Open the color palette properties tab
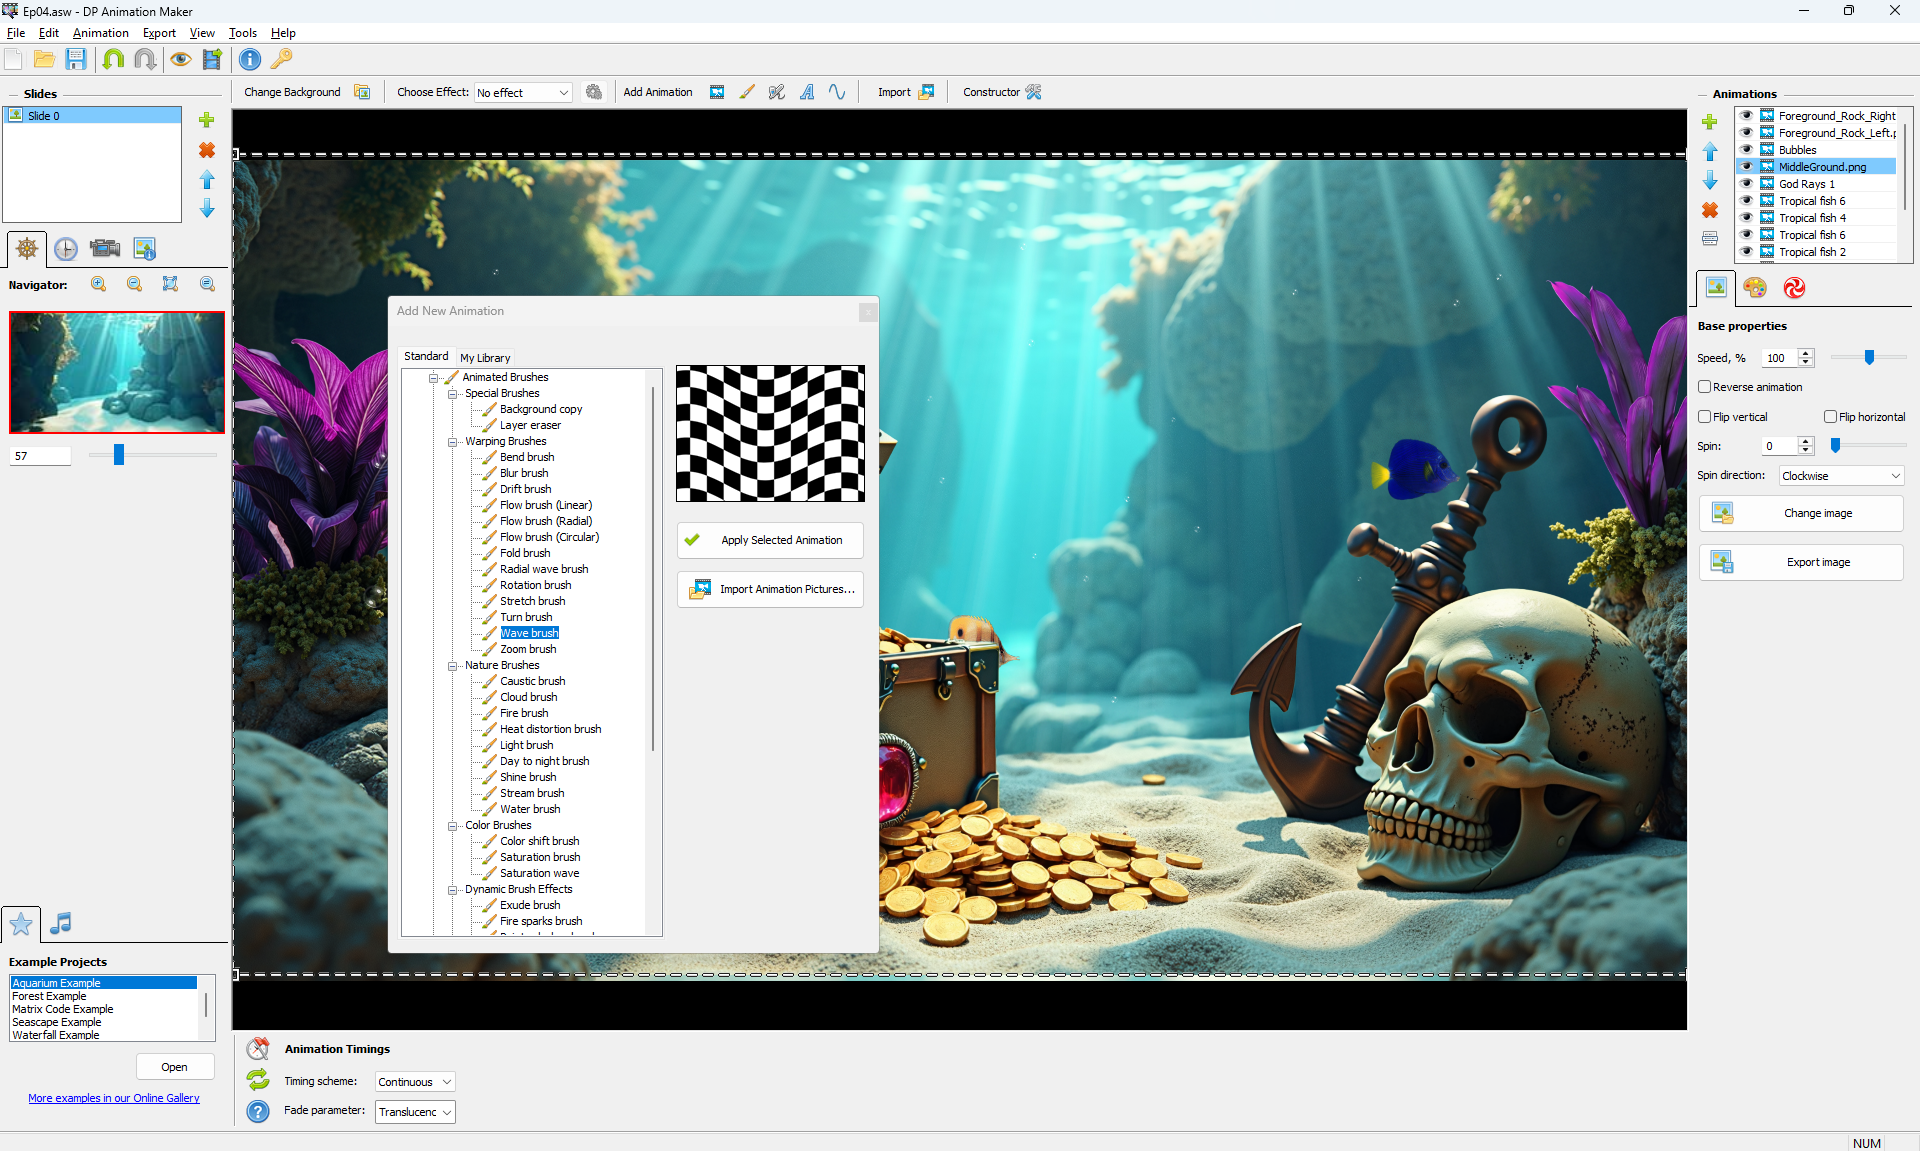The width and height of the screenshot is (1920, 1151). [x=1755, y=288]
